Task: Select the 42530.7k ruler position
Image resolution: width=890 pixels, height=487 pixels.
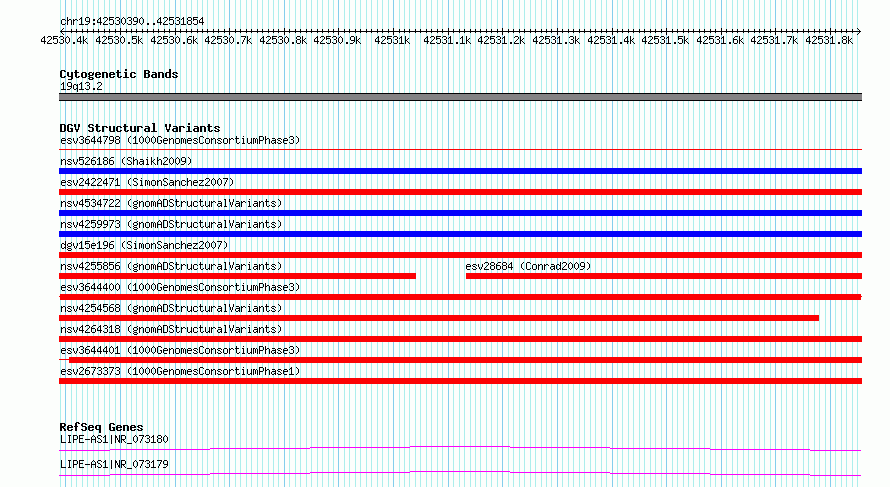Action: click(x=228, y=40)
